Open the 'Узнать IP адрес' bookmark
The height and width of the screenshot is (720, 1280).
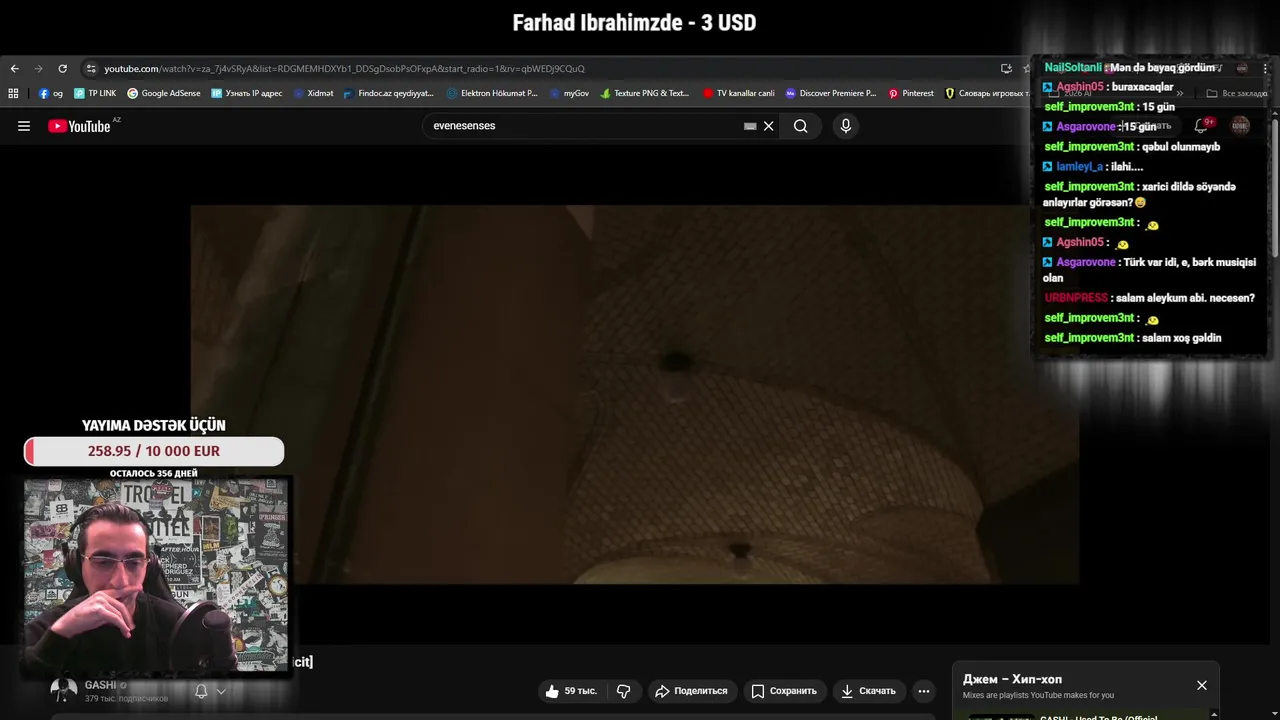click(247, 93)
